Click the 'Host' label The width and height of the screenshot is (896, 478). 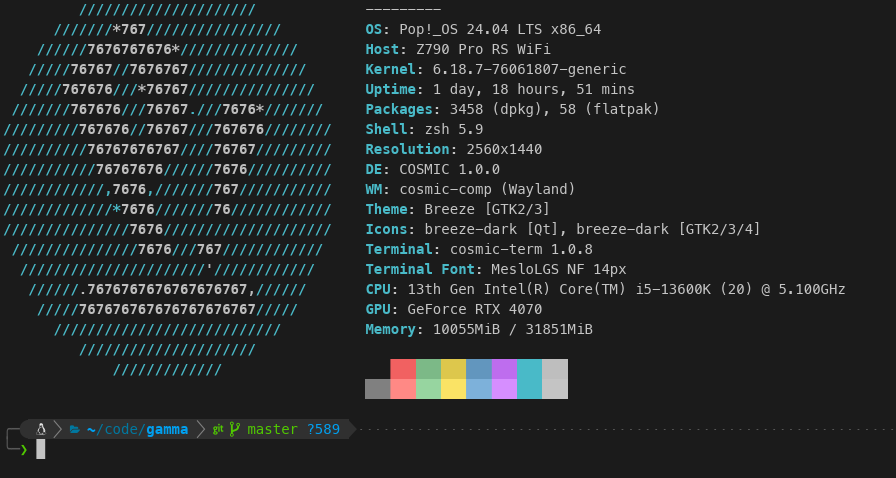coord(382,50)
